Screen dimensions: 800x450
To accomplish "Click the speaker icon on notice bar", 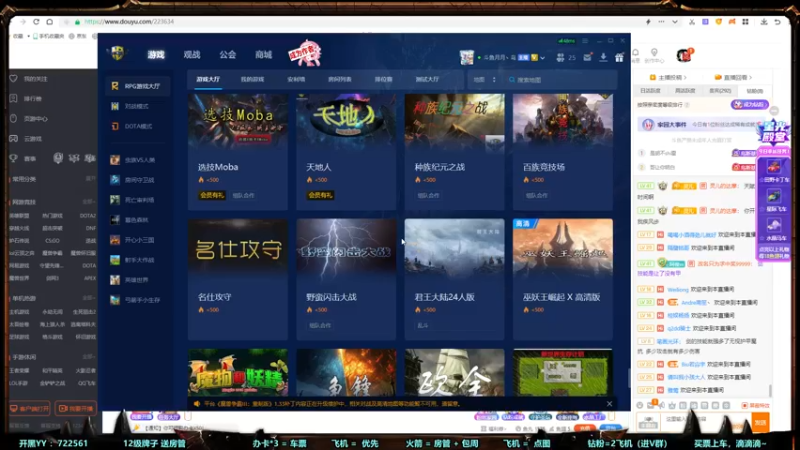I will (x=196, y=404).
